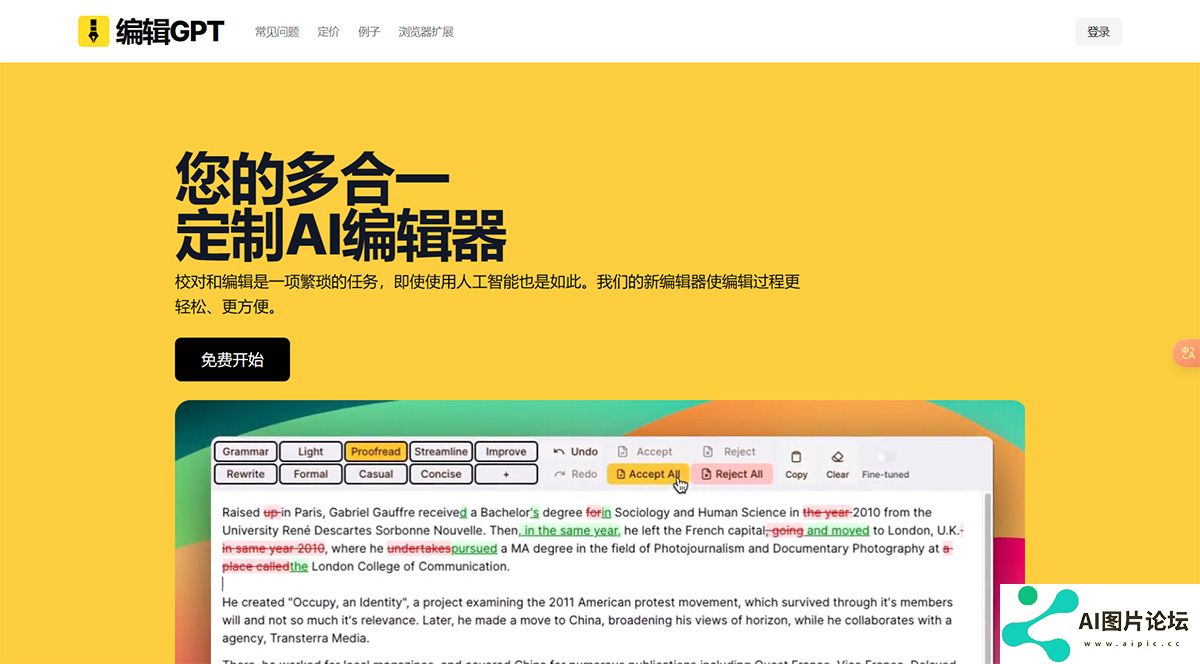Click the green insertion "and moved"
Screen dimensions: 1200x664
(x=837, y=530)
